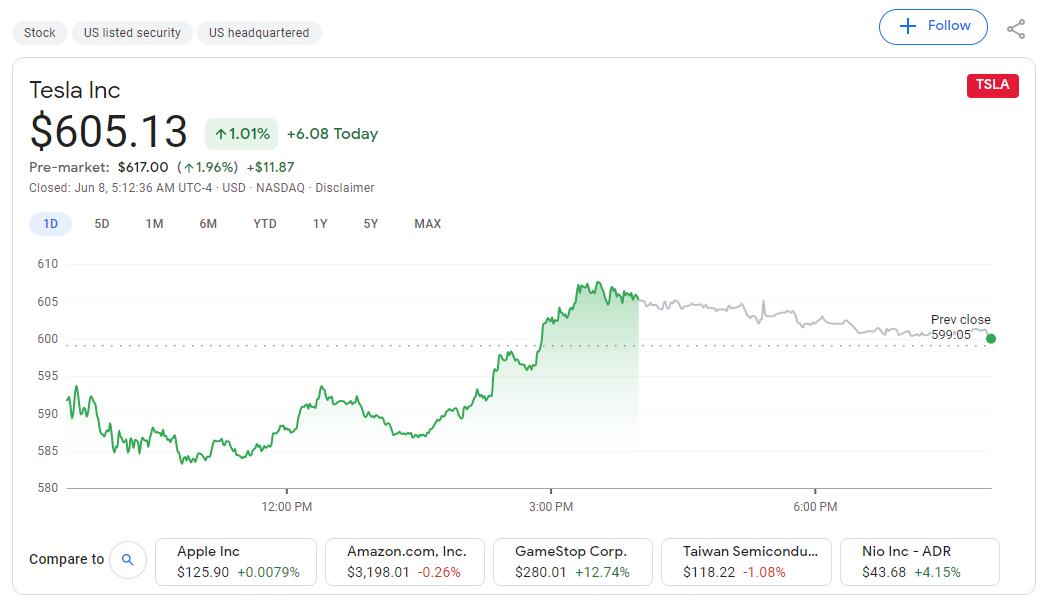
Task: Show the 1M chart range
Action: [154, 224]
